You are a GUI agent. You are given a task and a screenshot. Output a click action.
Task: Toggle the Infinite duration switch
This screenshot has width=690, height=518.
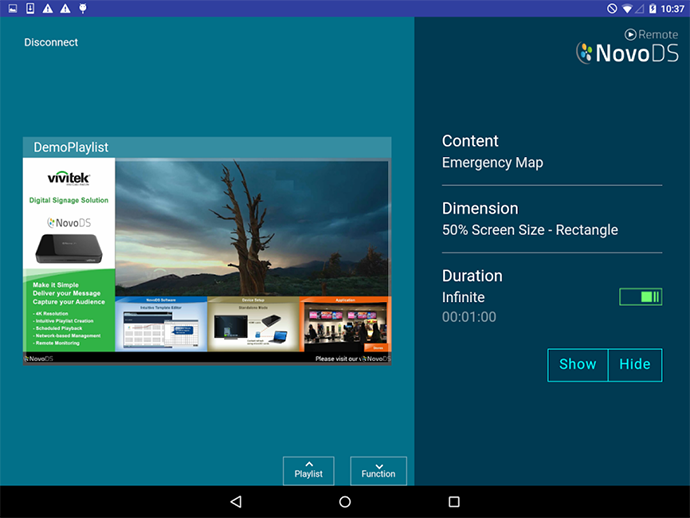coord(640,297)
